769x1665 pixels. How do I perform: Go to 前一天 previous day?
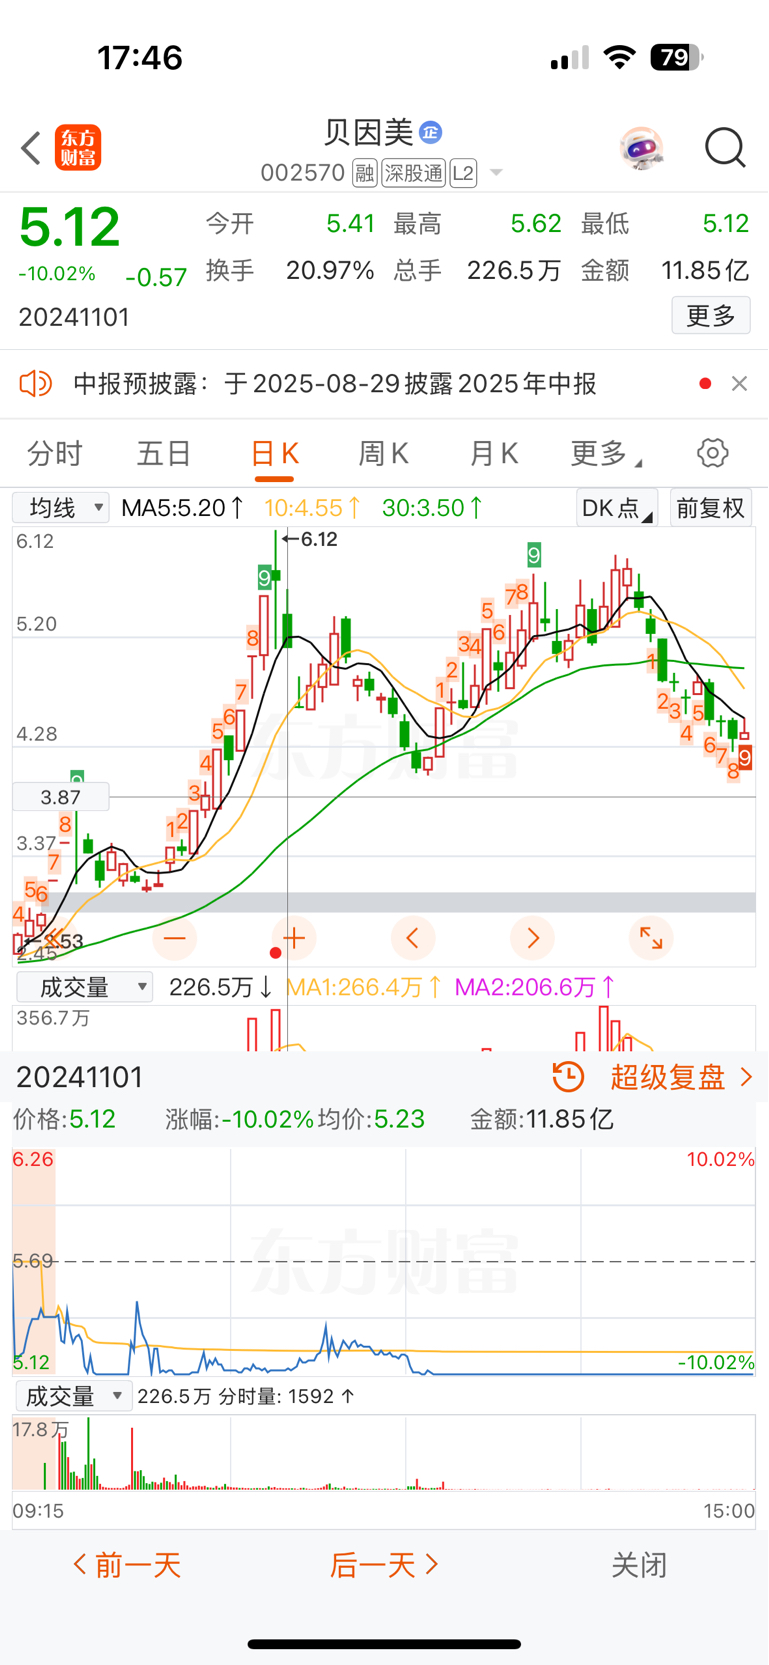point(127,1565)
